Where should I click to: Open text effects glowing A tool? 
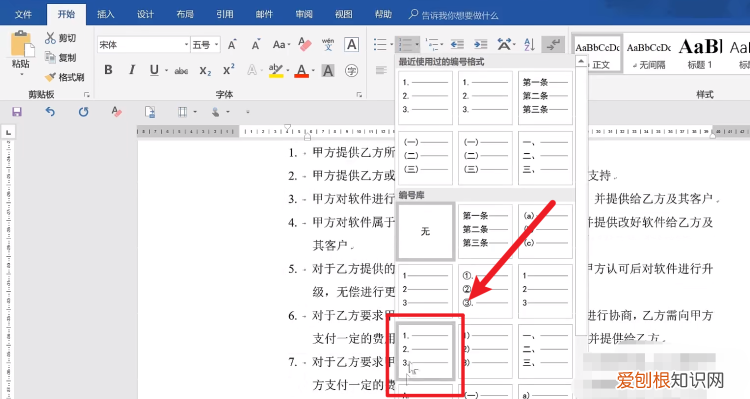coord(252,70)
